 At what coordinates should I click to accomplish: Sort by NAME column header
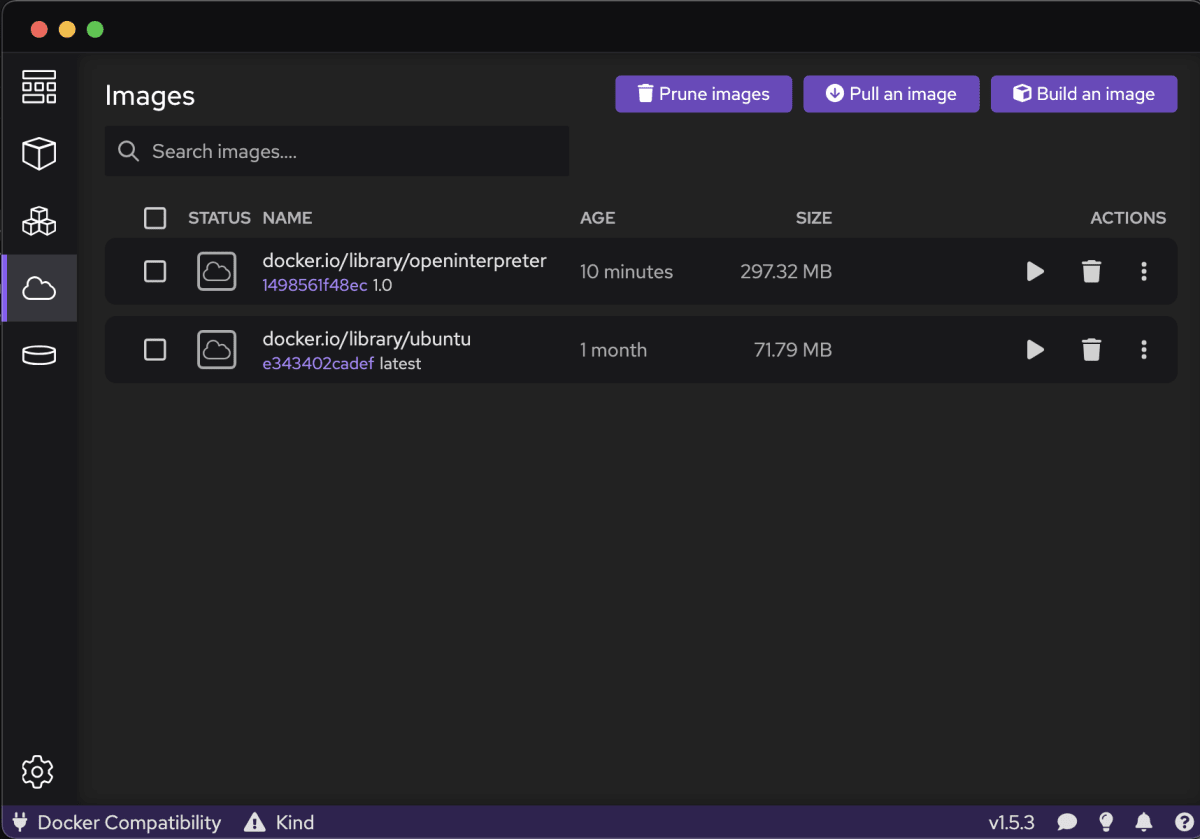point(287,218)
